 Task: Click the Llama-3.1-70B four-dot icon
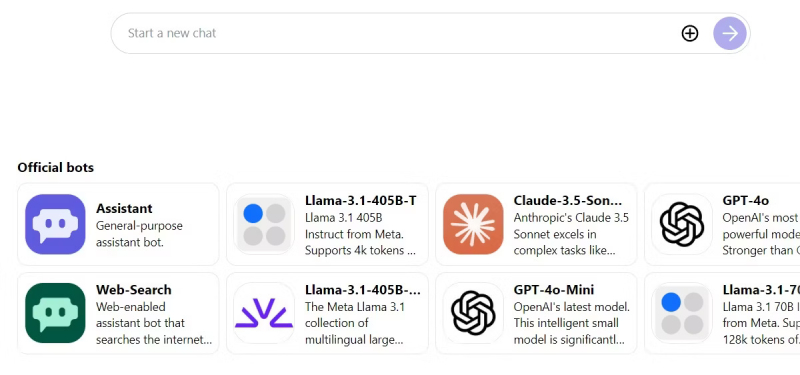(682, 313)
